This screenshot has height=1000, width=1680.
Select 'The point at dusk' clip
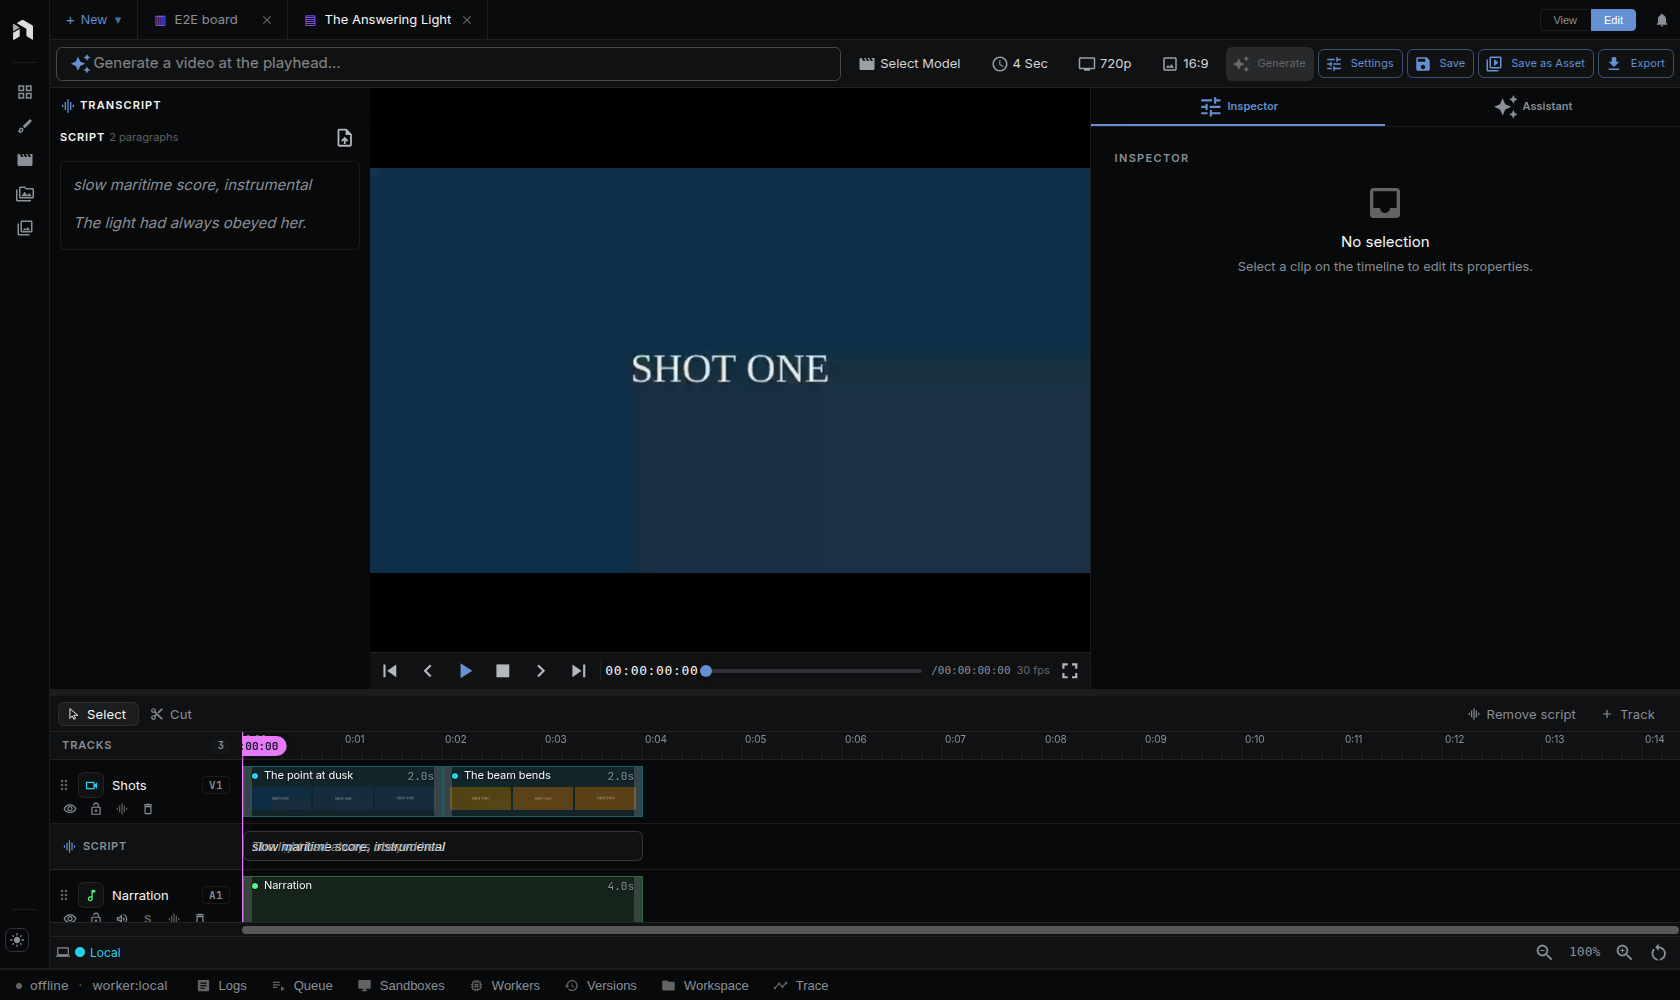(342, 791)
